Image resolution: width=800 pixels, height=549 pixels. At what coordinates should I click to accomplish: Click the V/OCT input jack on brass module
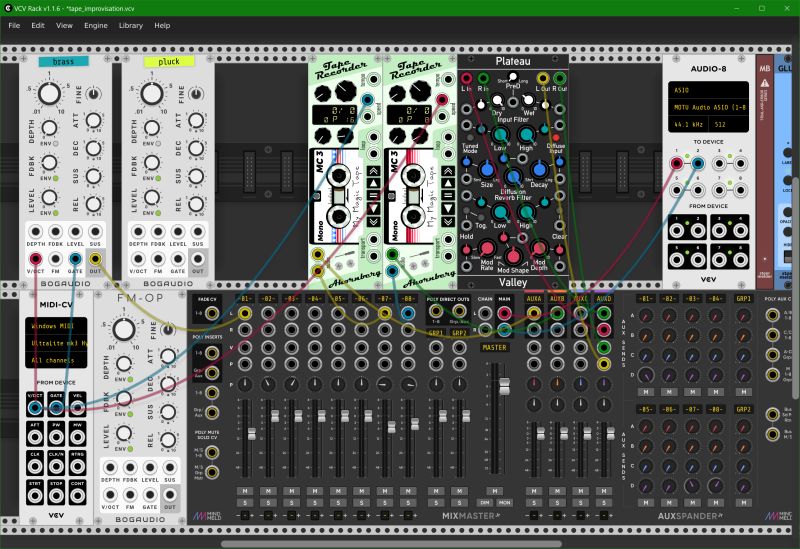point(35,259)
